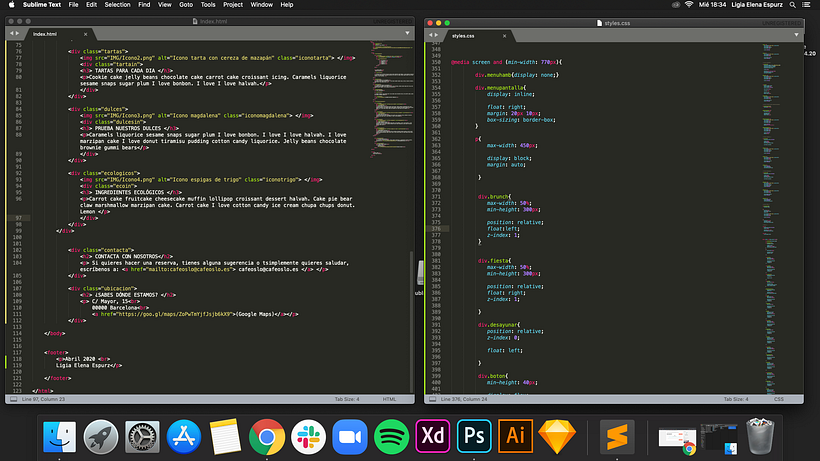
Task: Click the Wi-Fi status icon
Action: [689, 5]
